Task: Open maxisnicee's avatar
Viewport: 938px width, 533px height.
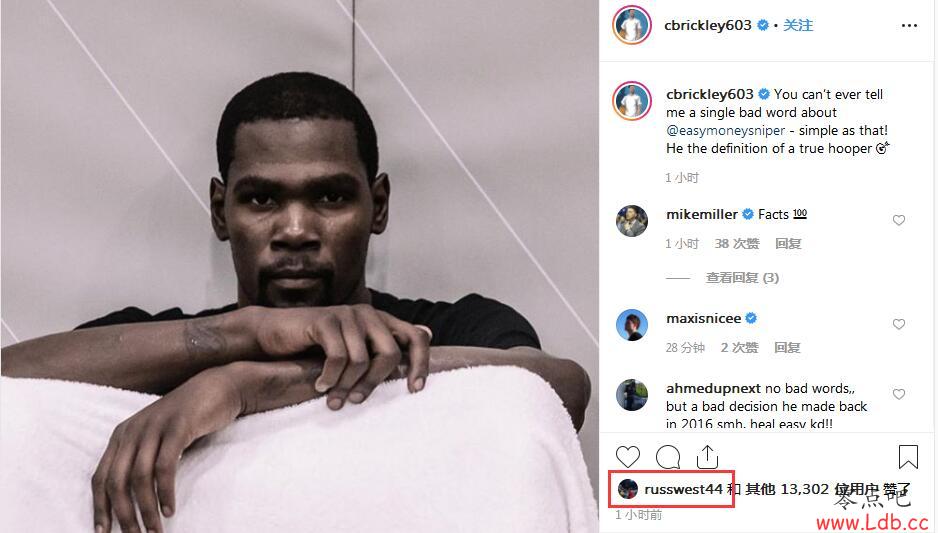Action: tap(632, 325)
